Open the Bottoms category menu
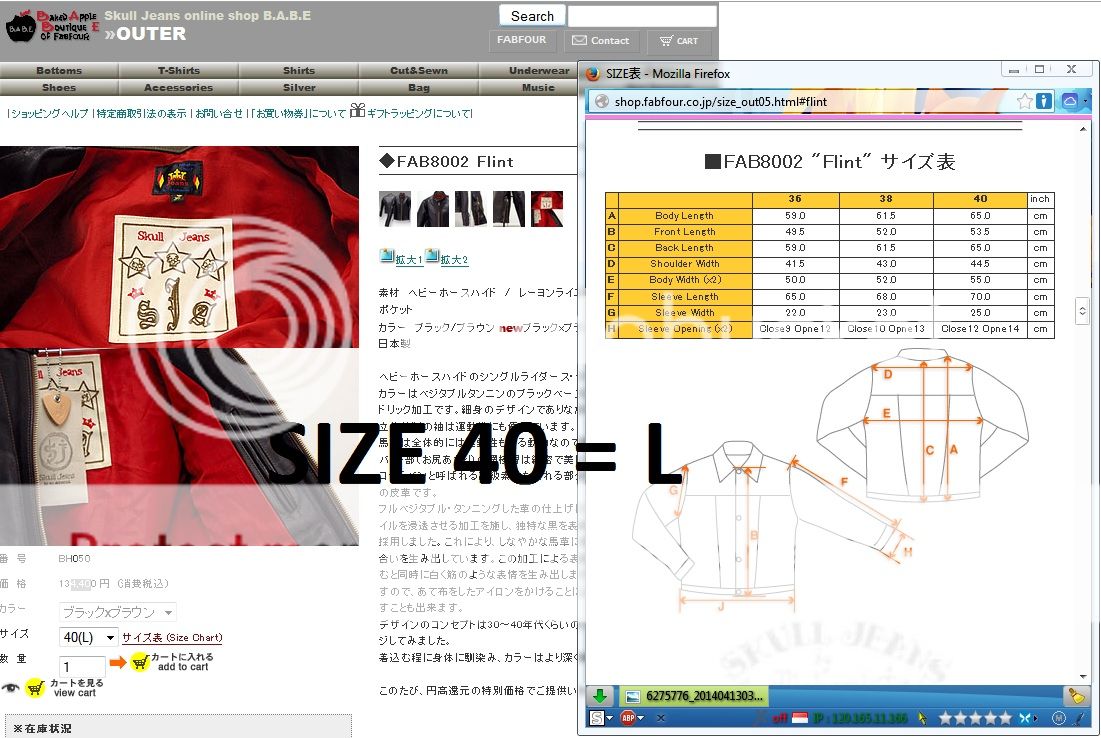 [59, 70]
